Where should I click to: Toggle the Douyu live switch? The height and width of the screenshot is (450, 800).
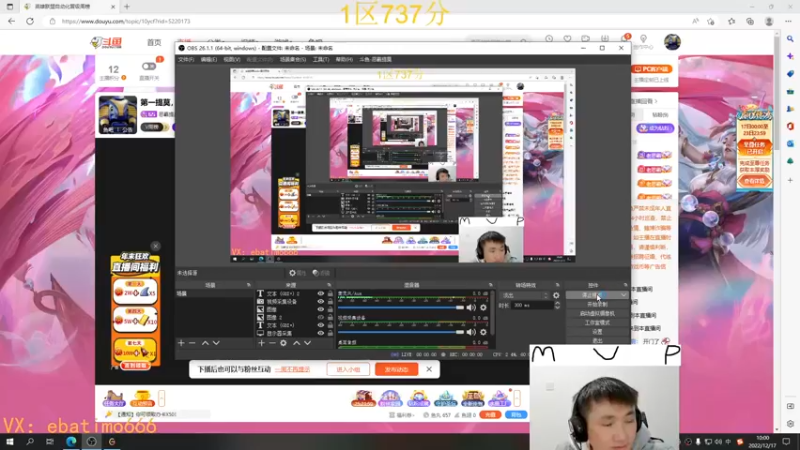pyautogui.click(x=148, y=66)
